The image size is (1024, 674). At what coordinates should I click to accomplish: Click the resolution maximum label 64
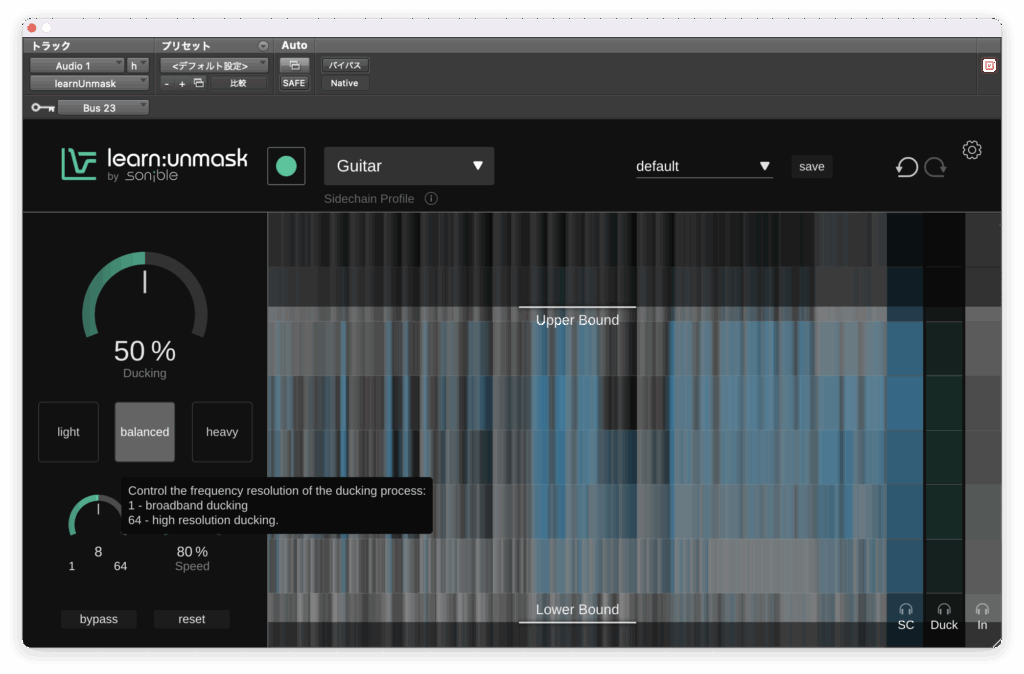(120, 566)
